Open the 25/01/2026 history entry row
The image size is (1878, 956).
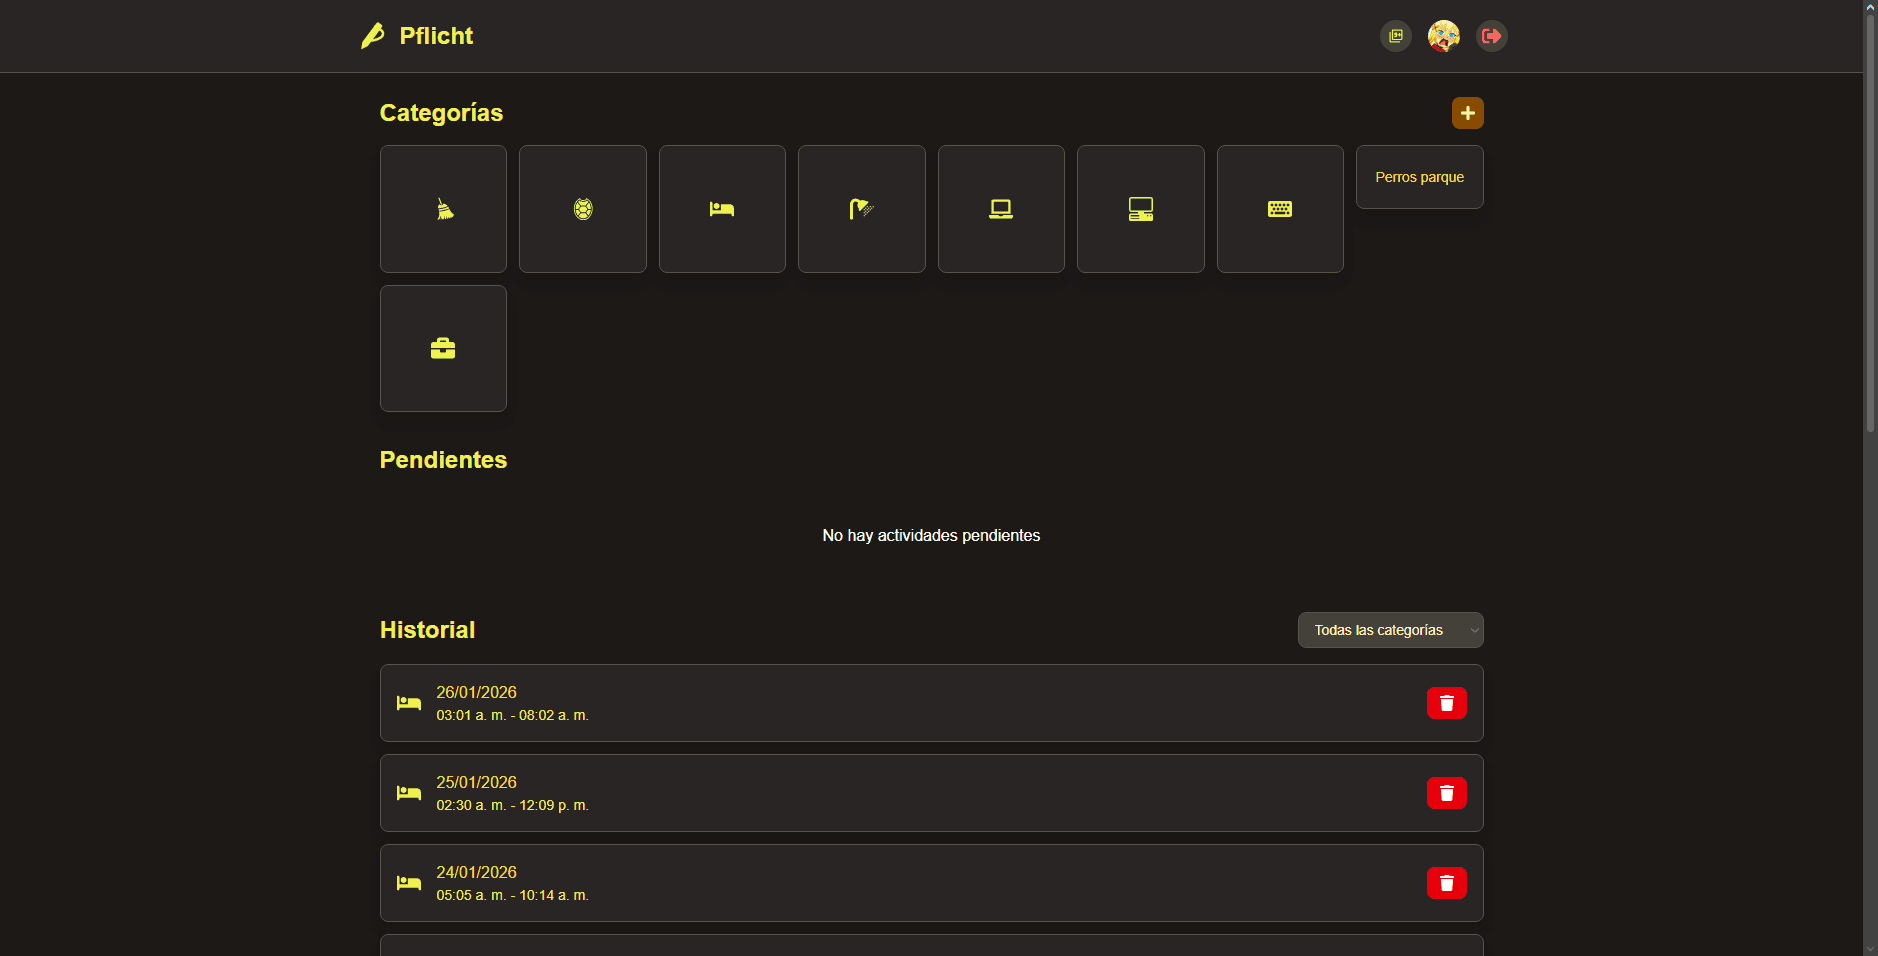click(x=900, y=793)
